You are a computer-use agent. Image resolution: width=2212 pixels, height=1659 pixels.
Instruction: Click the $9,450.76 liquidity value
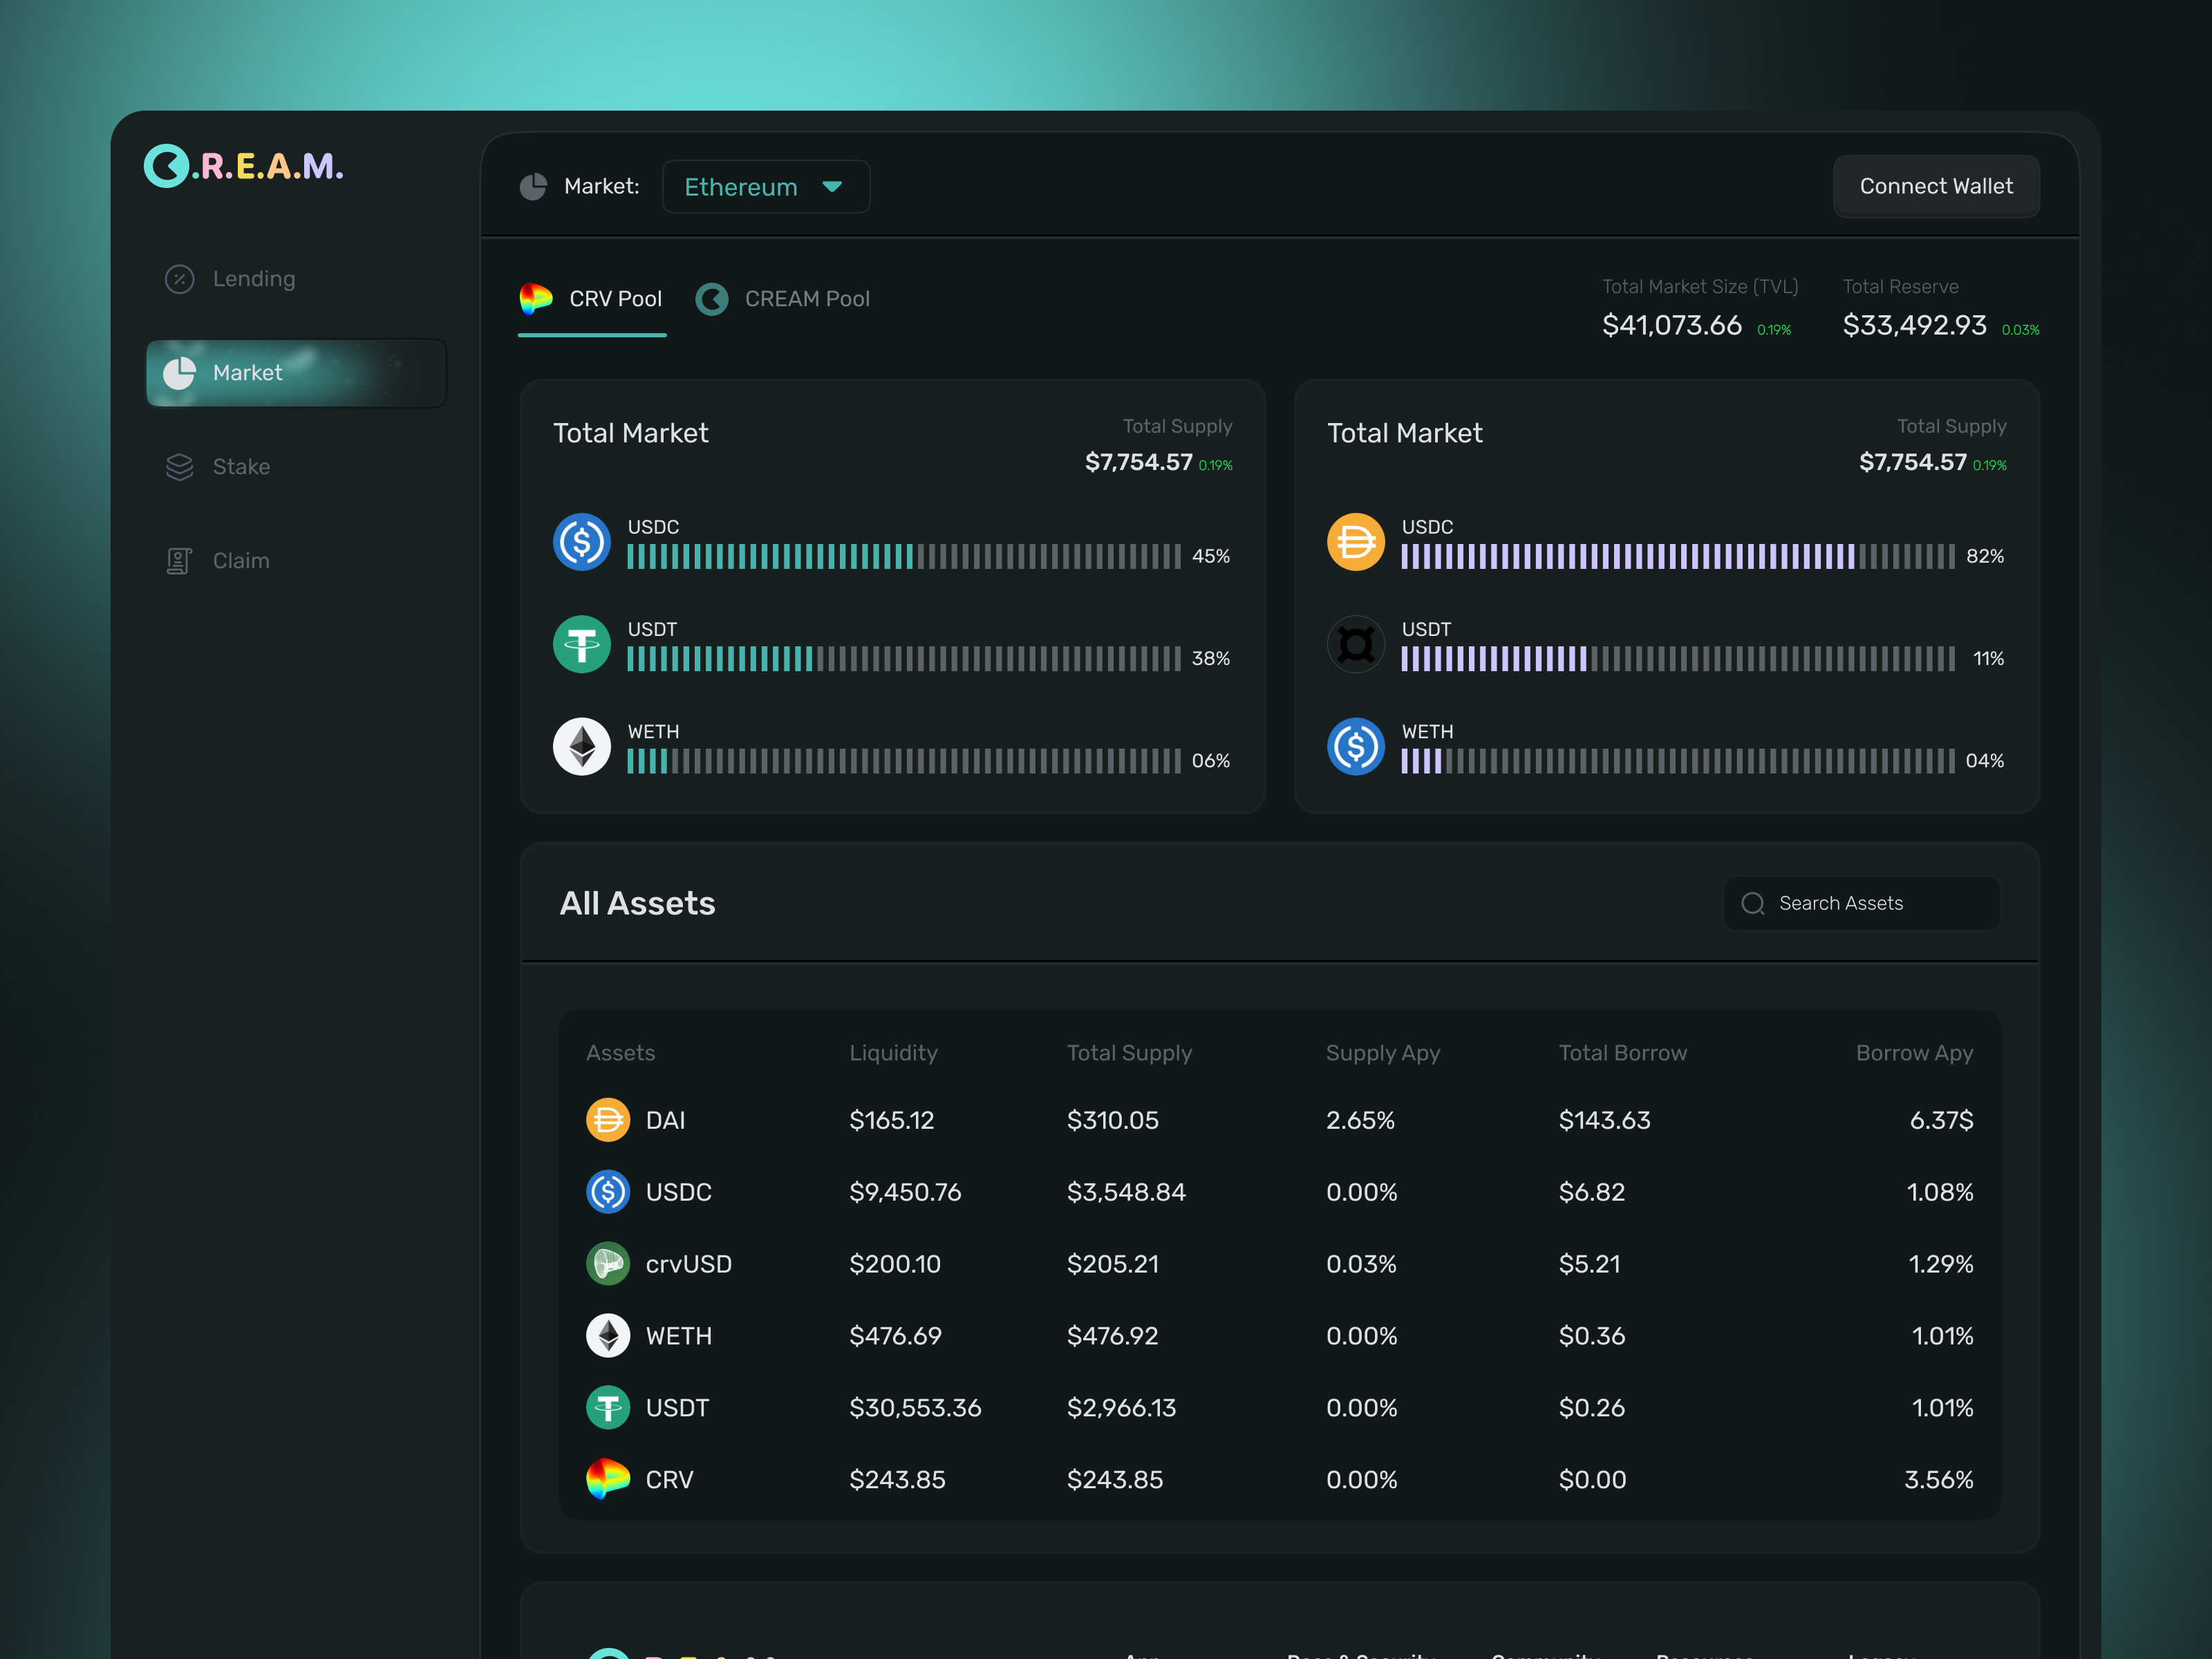click(905, 1192)
